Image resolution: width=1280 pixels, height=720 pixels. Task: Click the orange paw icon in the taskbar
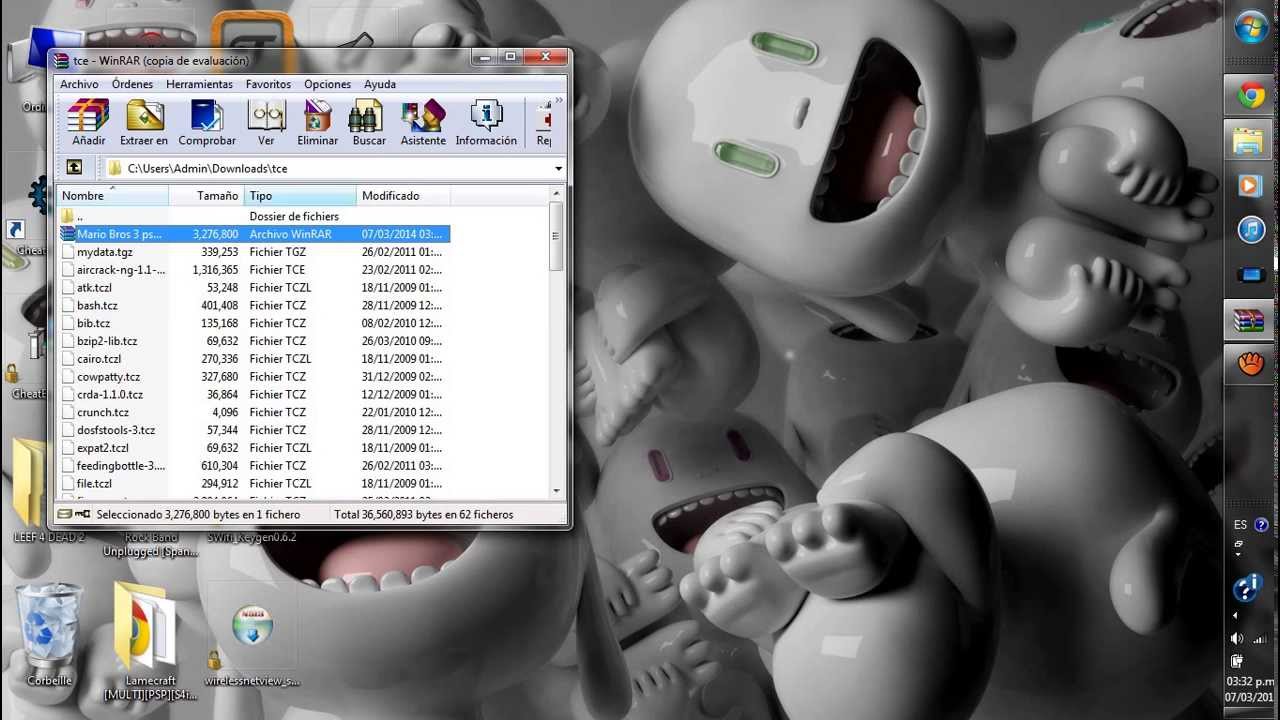(x=1250, y=365)
